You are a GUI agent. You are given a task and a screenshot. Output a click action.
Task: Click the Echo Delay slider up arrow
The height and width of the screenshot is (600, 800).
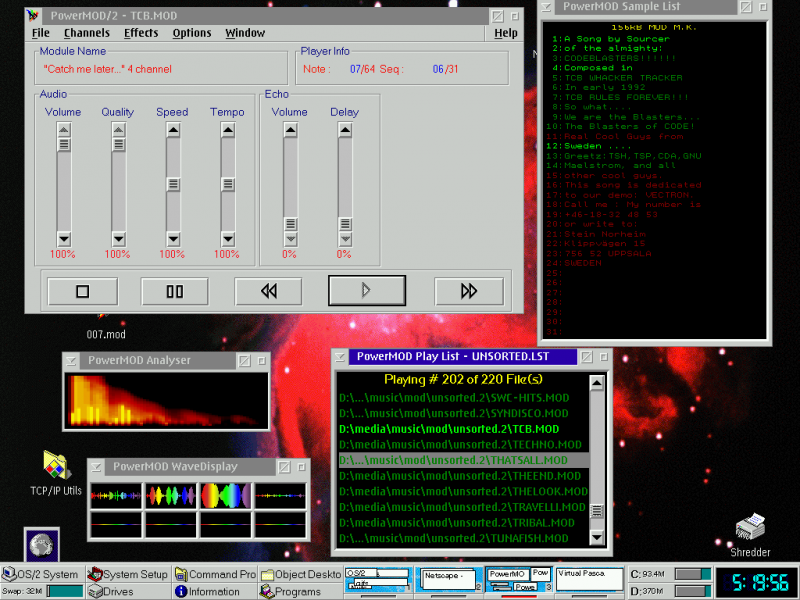tap(345, 131)
